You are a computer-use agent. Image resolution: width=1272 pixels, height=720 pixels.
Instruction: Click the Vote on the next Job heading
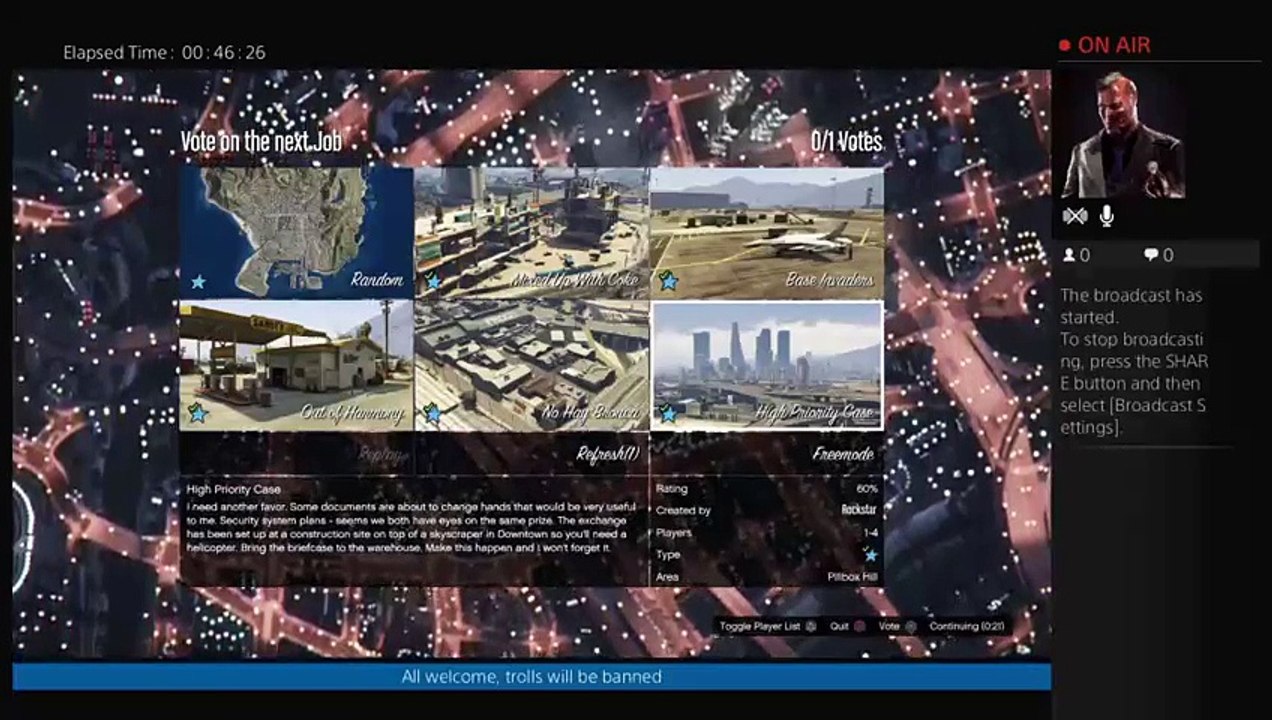[x=261, y=141]
